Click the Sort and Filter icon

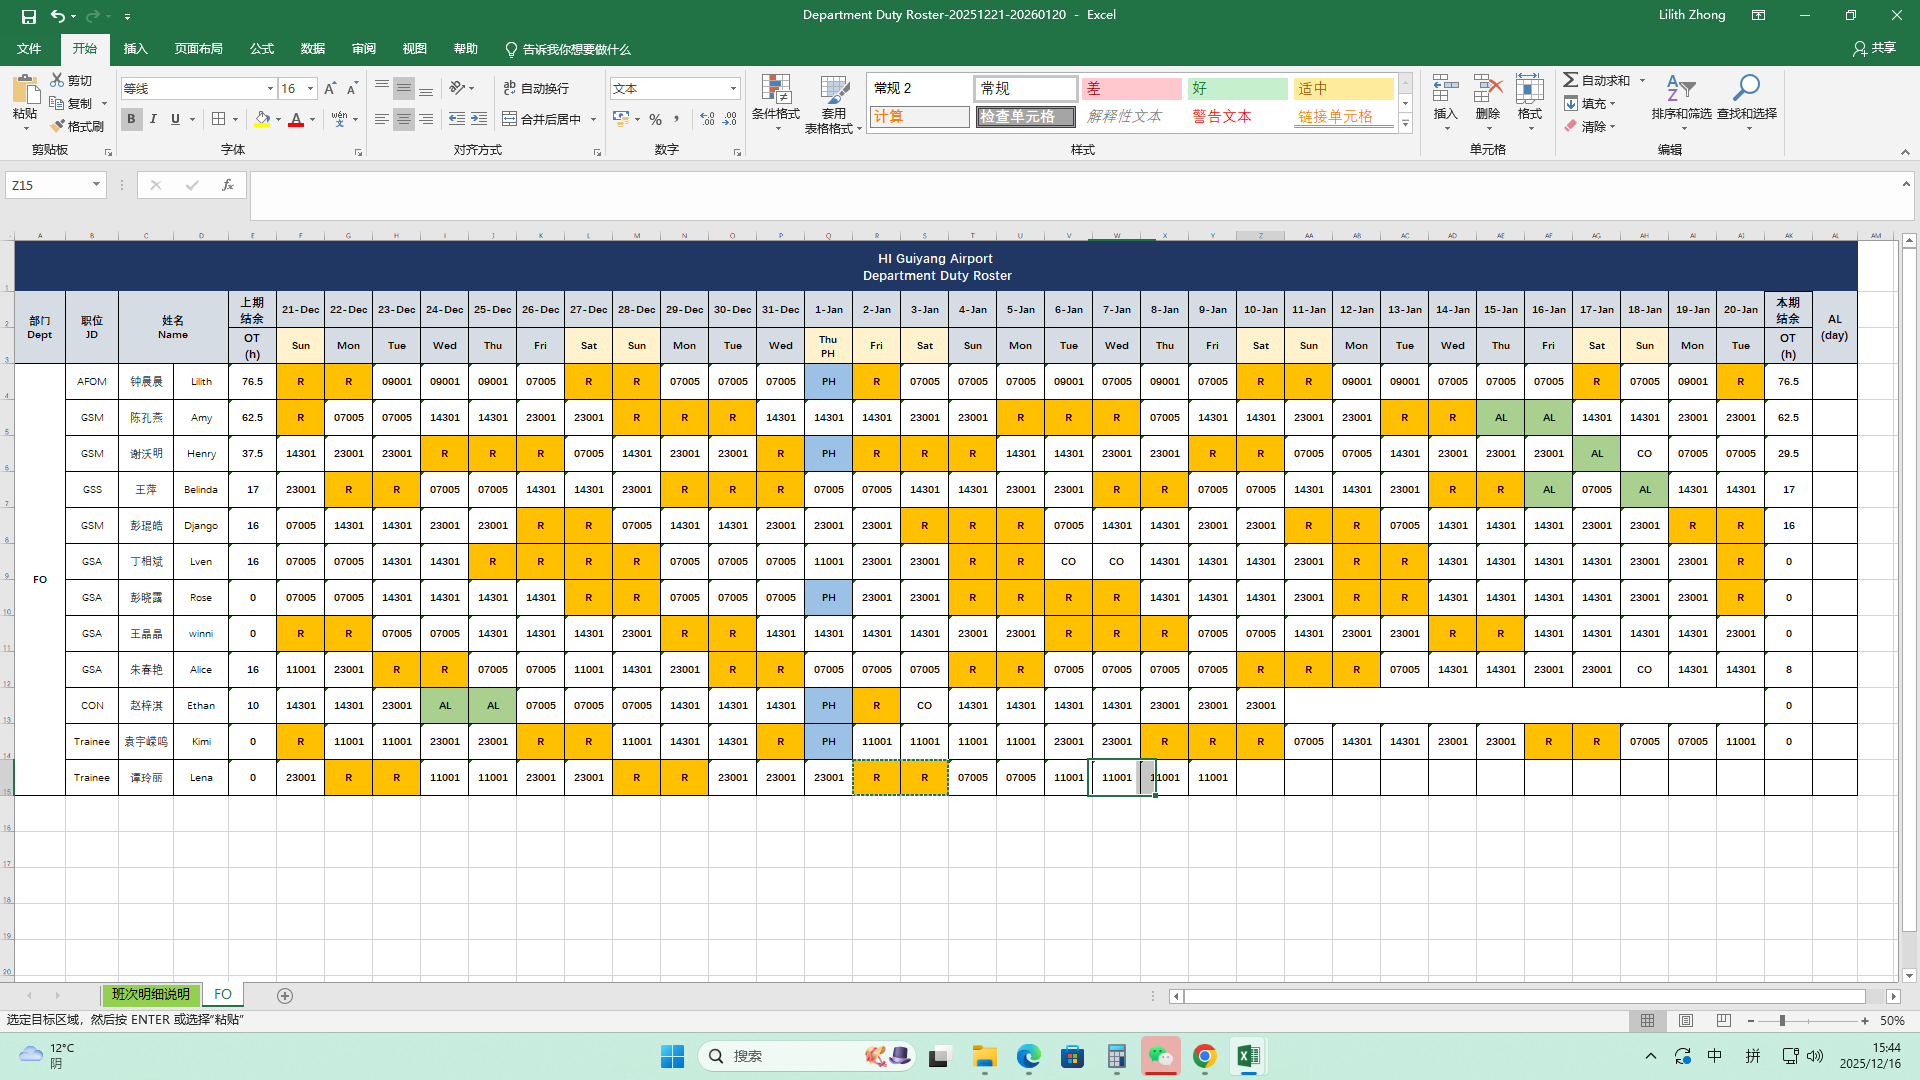click(1680, 88)
